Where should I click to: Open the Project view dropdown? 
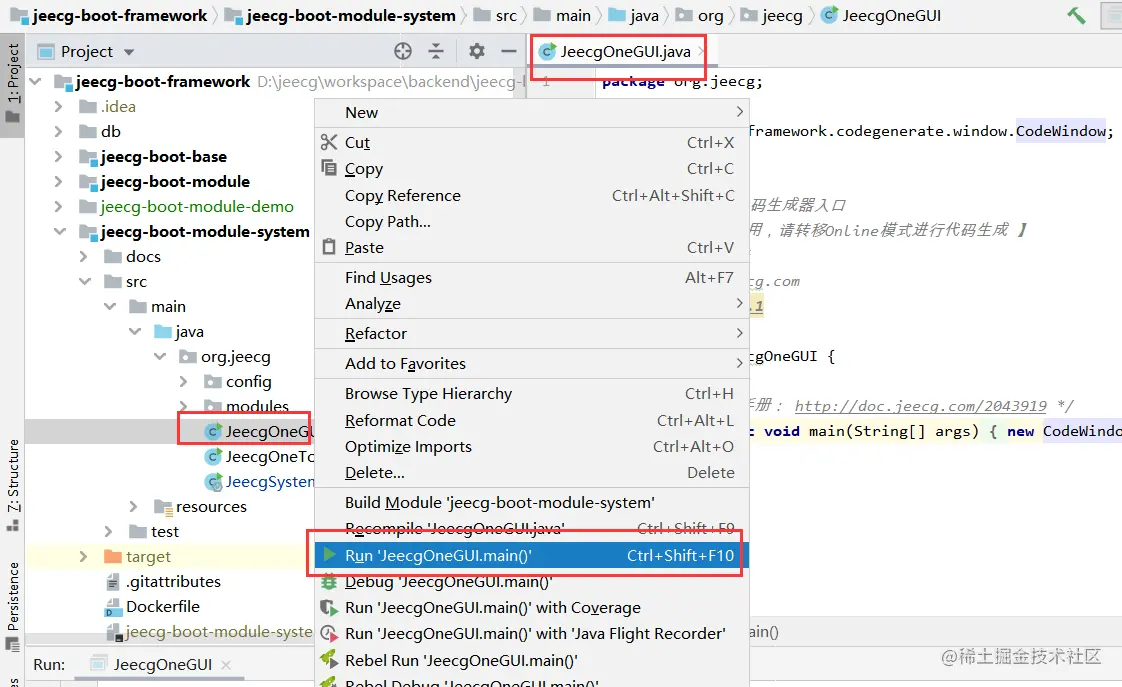click(x=129, y=52)
